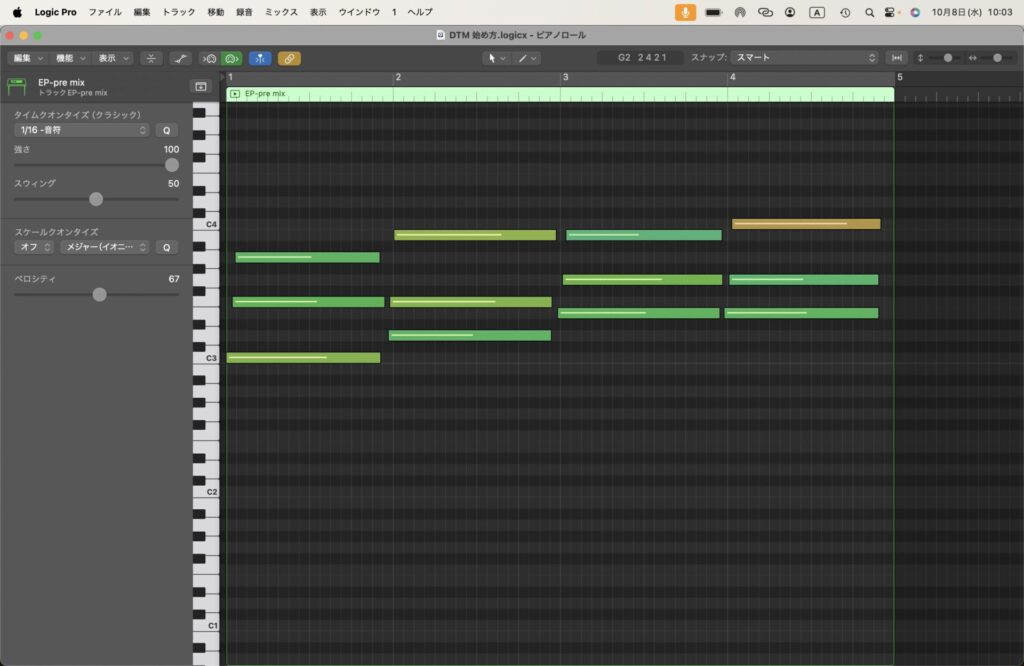Click the Spotlight search icon in menu bar
This screenshot has width=1024, height=666.
pyautogui.click(x=868, y=12)
